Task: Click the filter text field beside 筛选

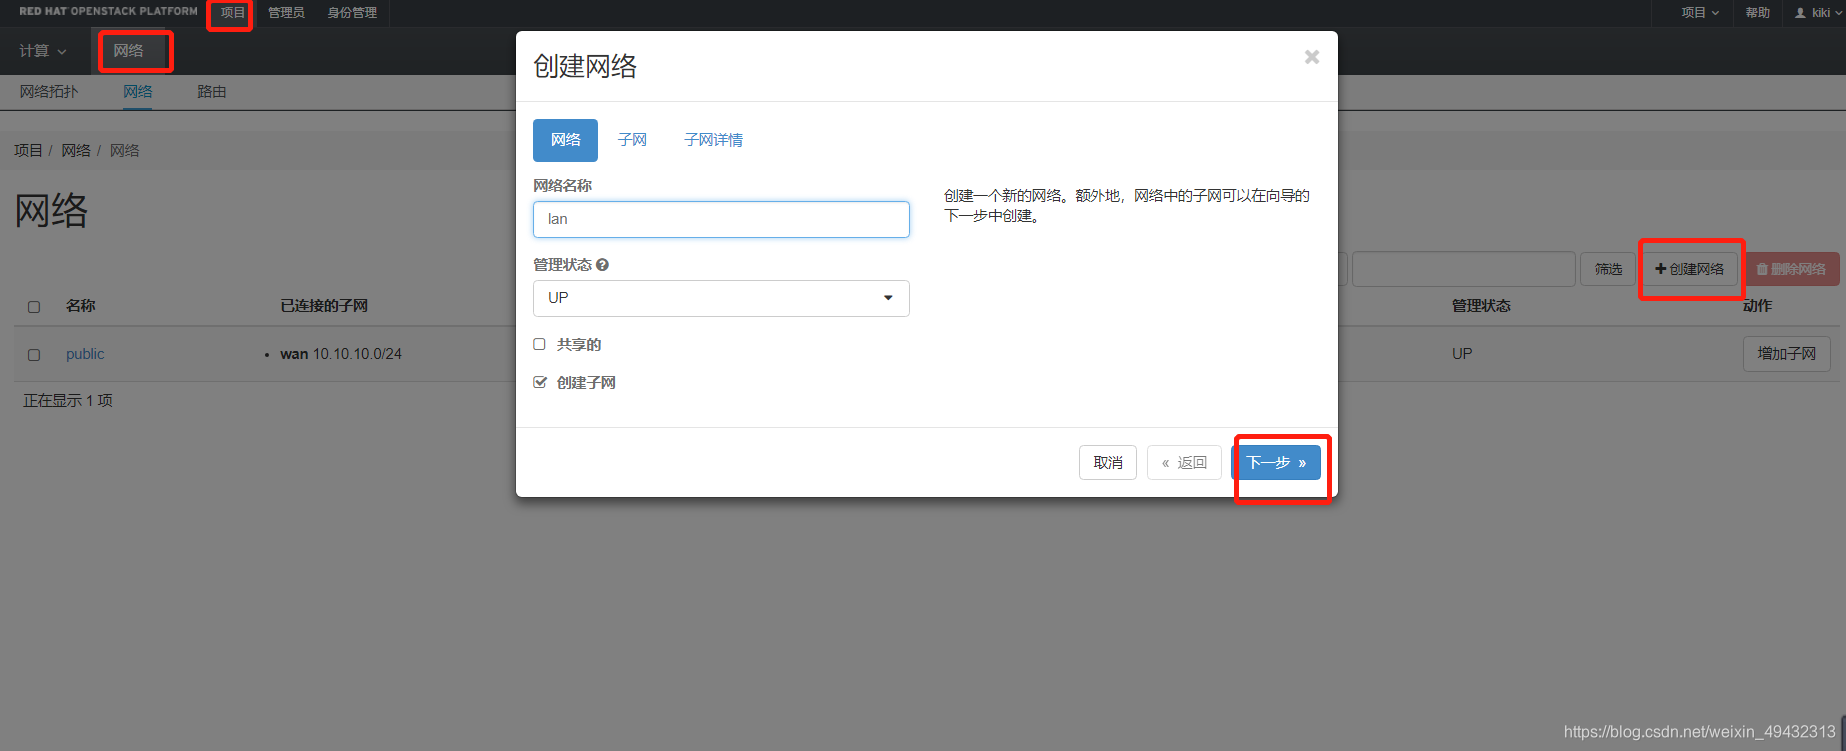Action: [x=1464, y=269]
